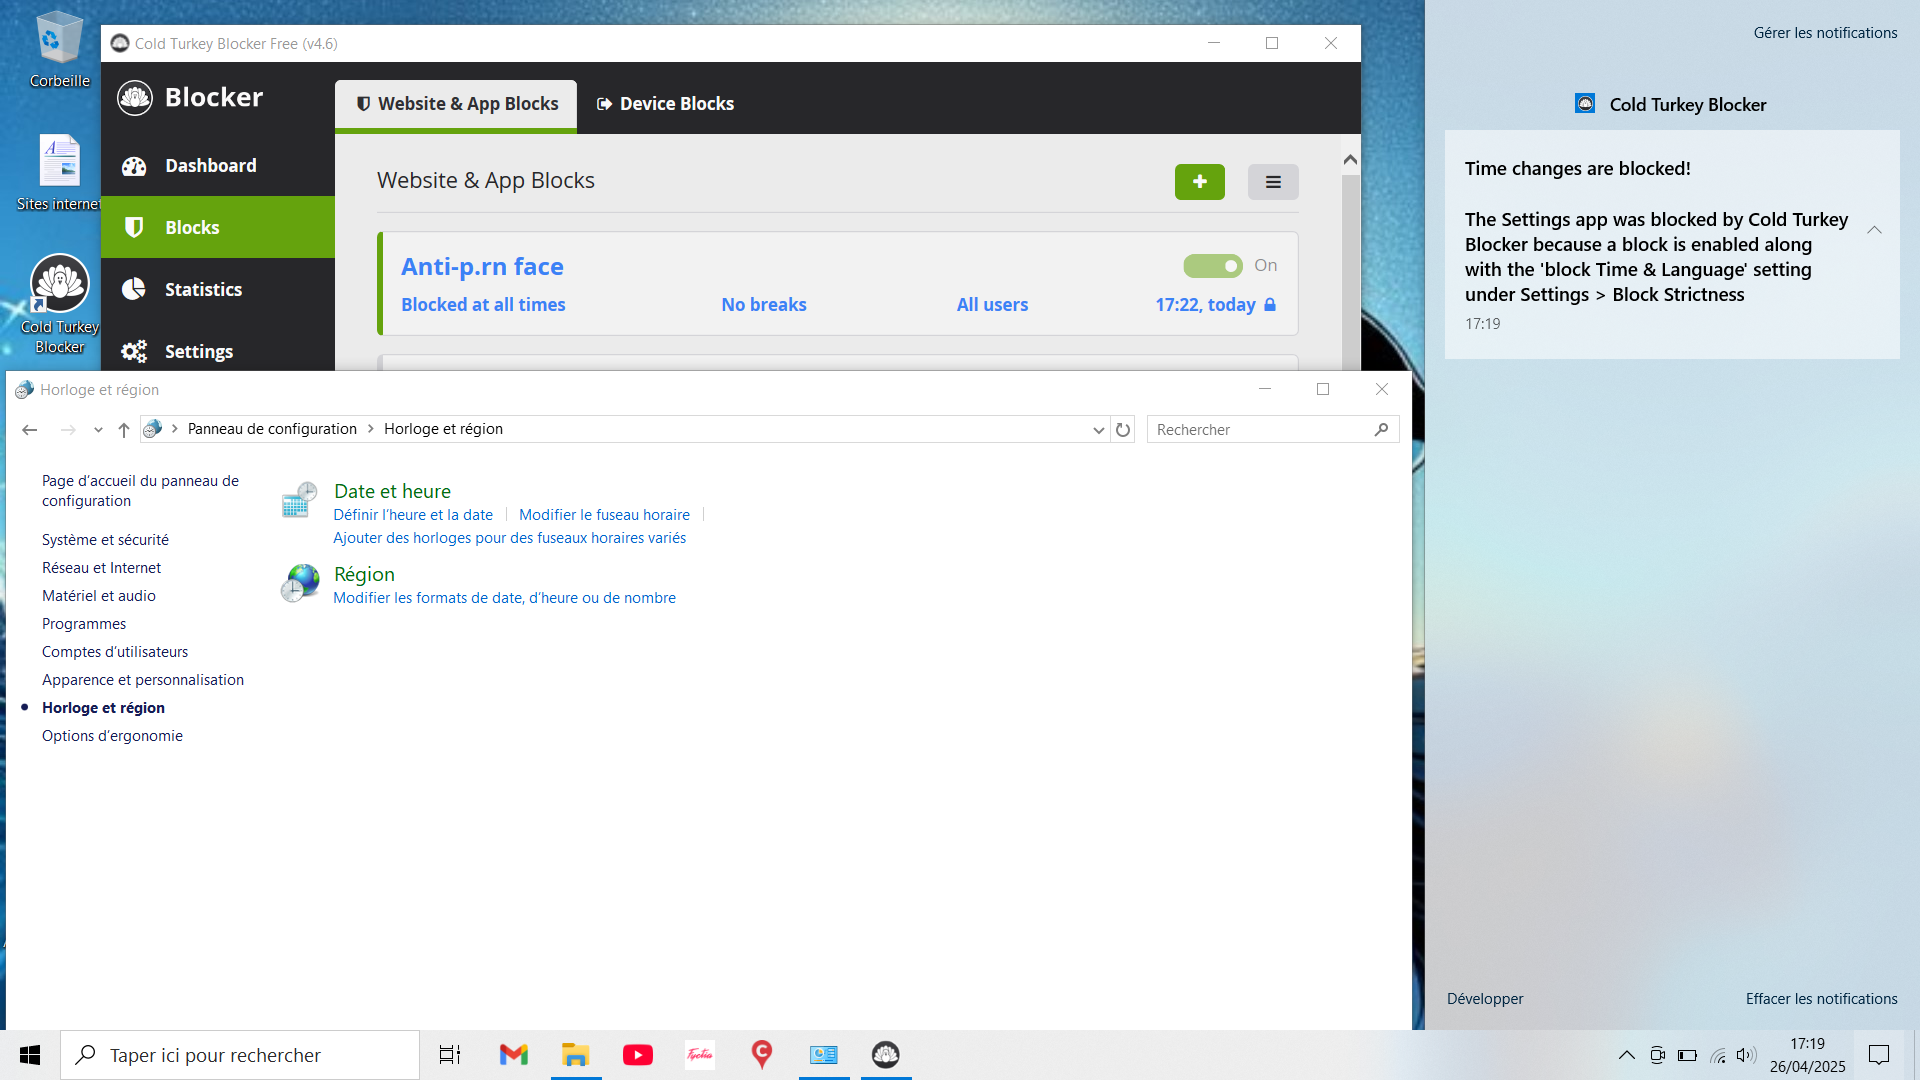Expand the chevron after 'Panneau de configuration'
This screenshot has height=1080, width=1920.
point(371,429)
